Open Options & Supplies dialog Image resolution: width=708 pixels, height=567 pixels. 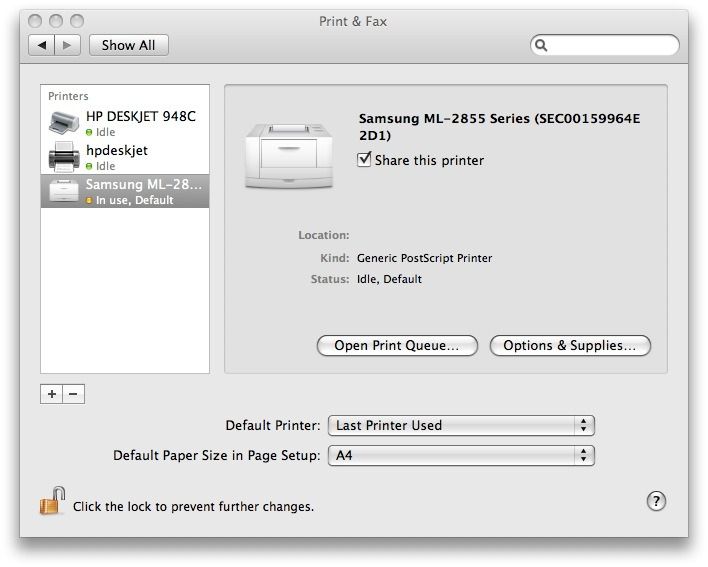pos(570,345)
